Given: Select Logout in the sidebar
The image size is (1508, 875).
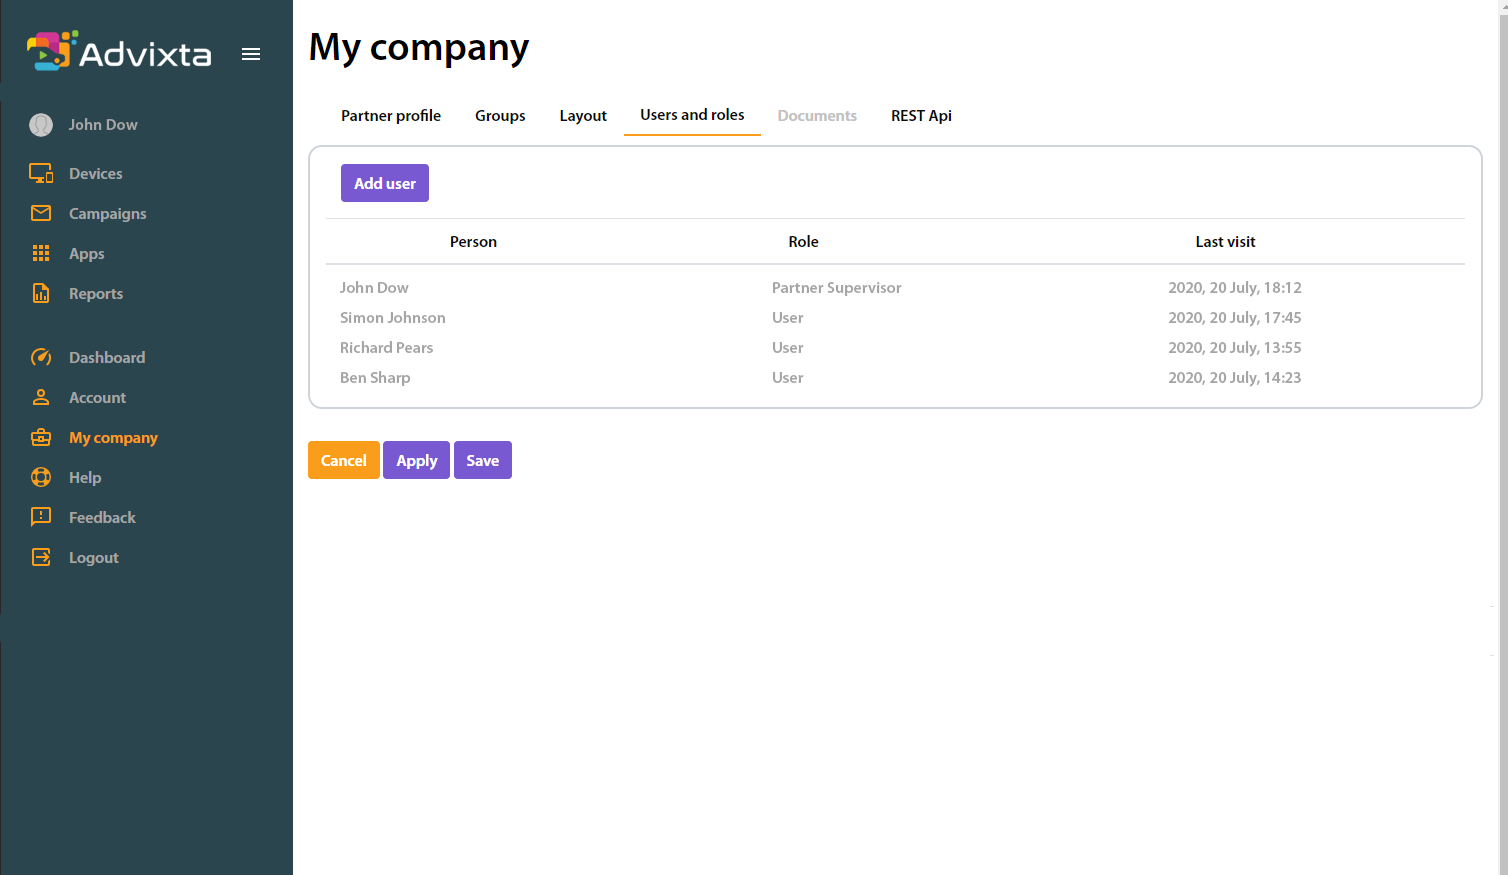Looking at the screenshot, I should [94, 558].
